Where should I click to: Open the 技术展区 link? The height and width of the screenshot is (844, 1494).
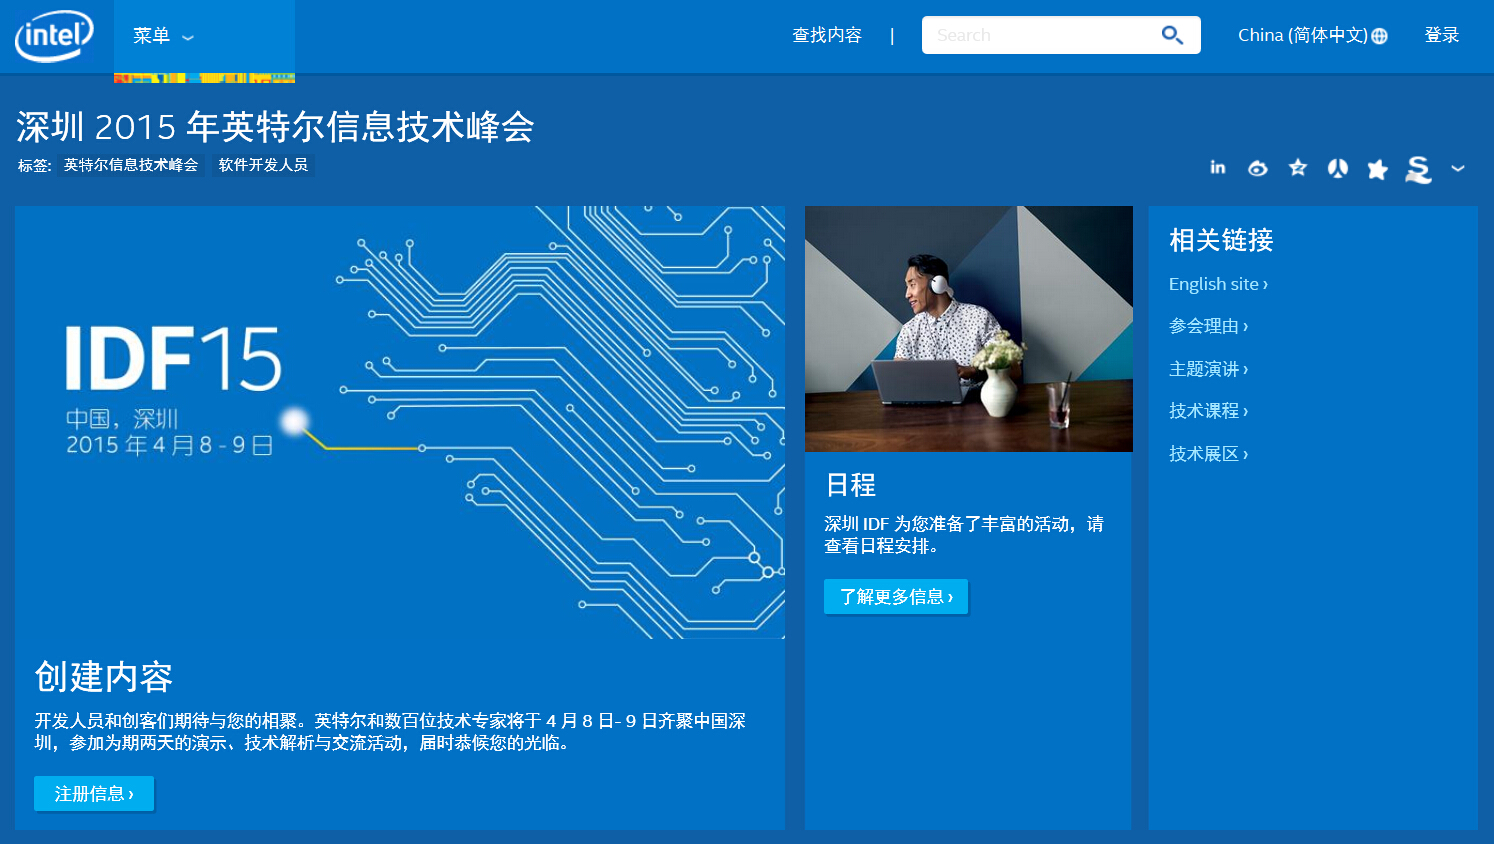[1208, 454]
